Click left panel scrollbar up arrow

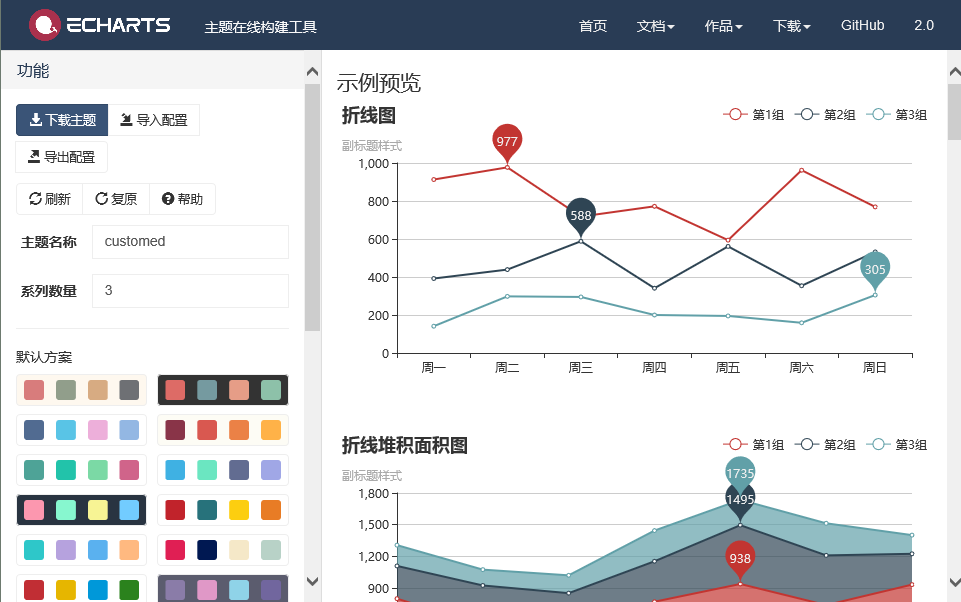point(313,72)
